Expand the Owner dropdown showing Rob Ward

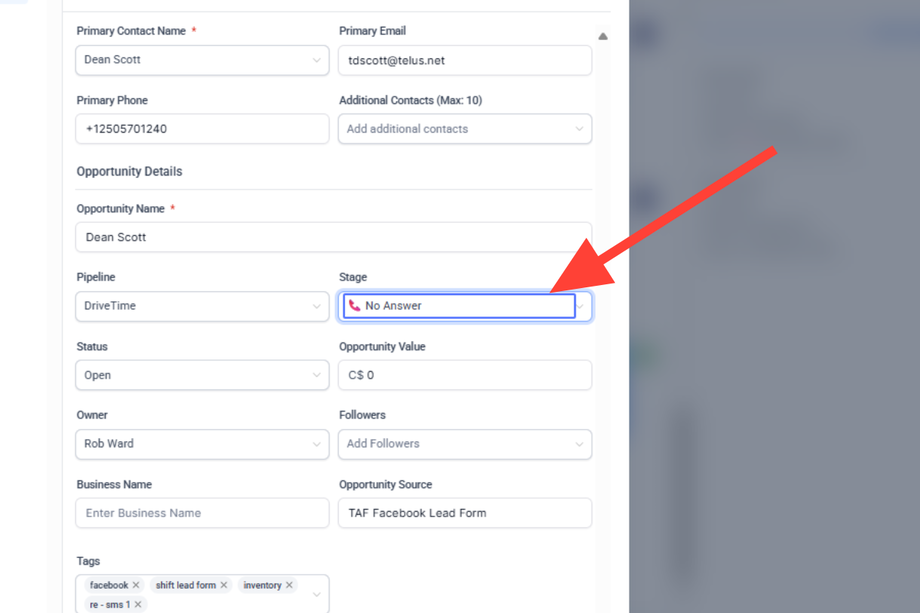[202, 444]
